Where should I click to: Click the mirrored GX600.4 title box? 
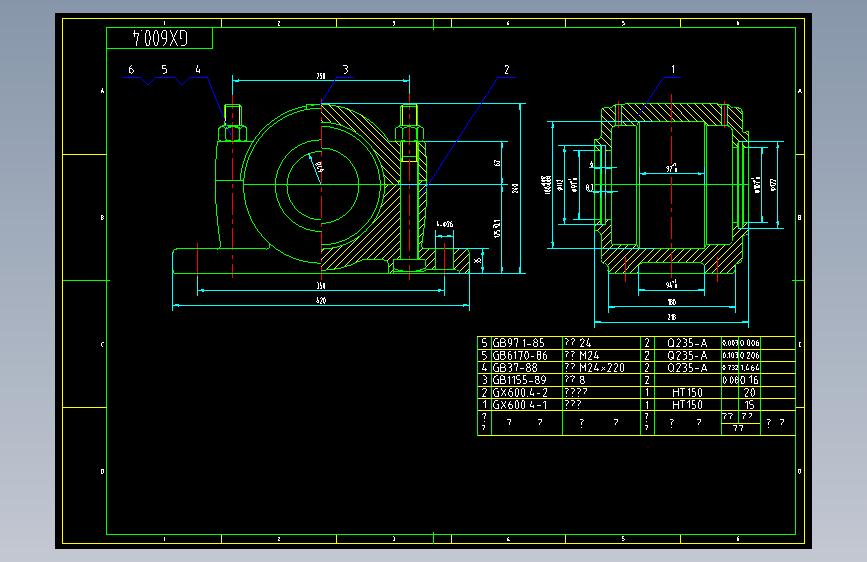(x=159, y=38)
